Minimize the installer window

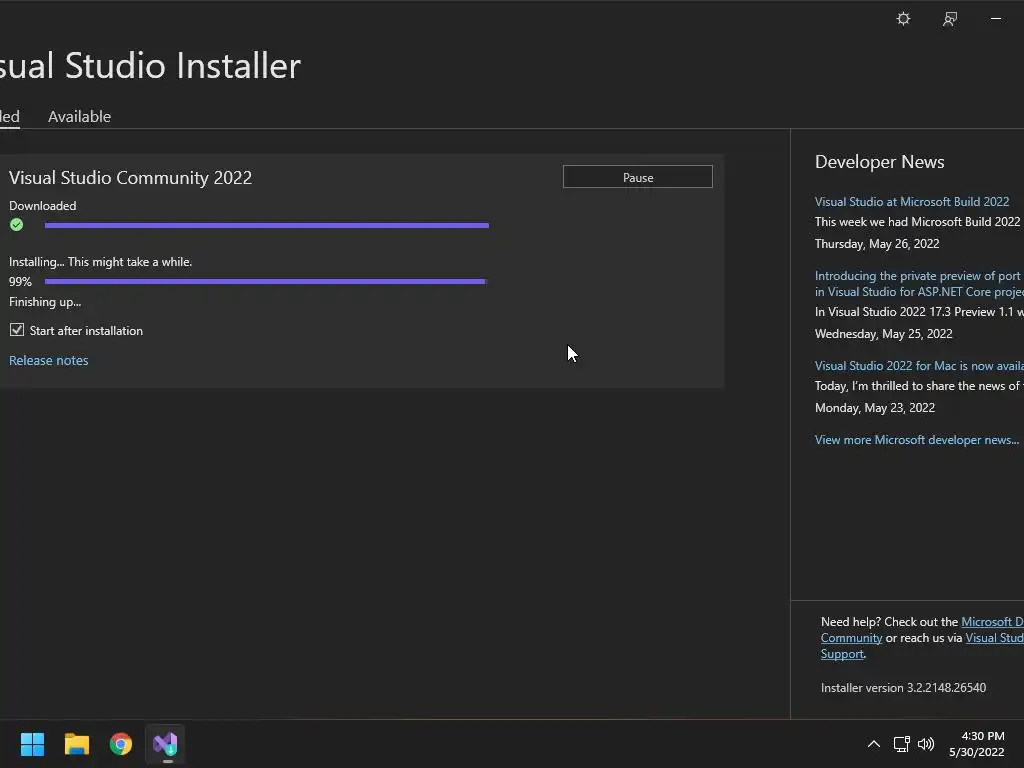(x=996, y=19)
